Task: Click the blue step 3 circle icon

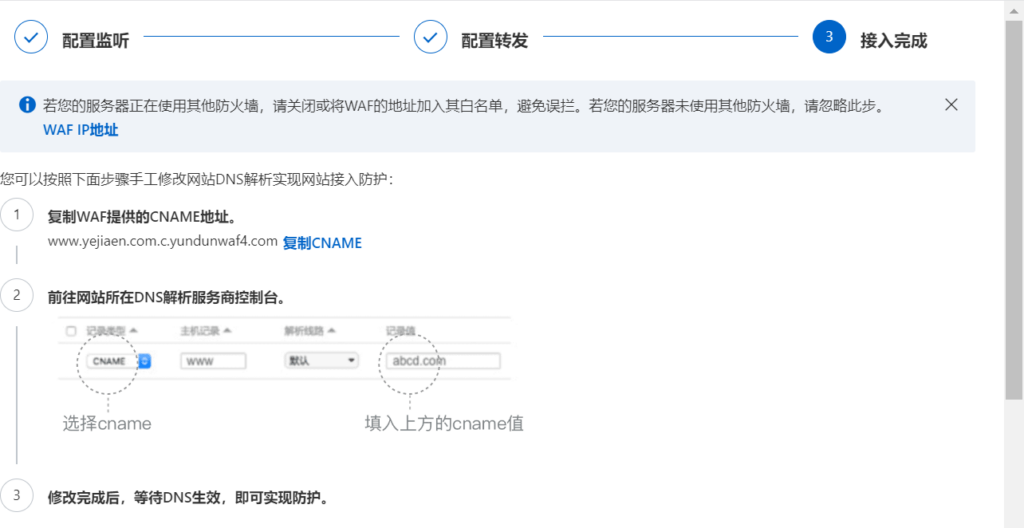Action: pyautogui.click(x=829, y=38)
